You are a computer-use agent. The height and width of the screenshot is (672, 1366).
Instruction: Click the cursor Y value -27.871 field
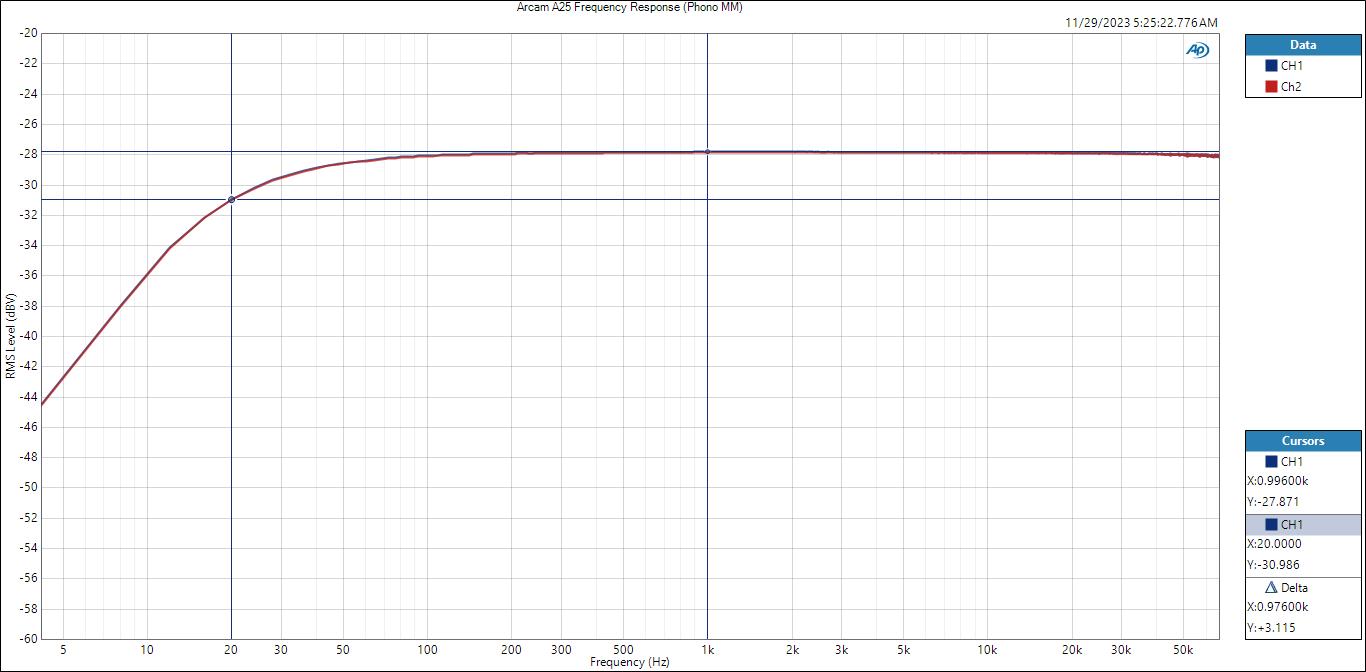click(x=1273, y=502)
